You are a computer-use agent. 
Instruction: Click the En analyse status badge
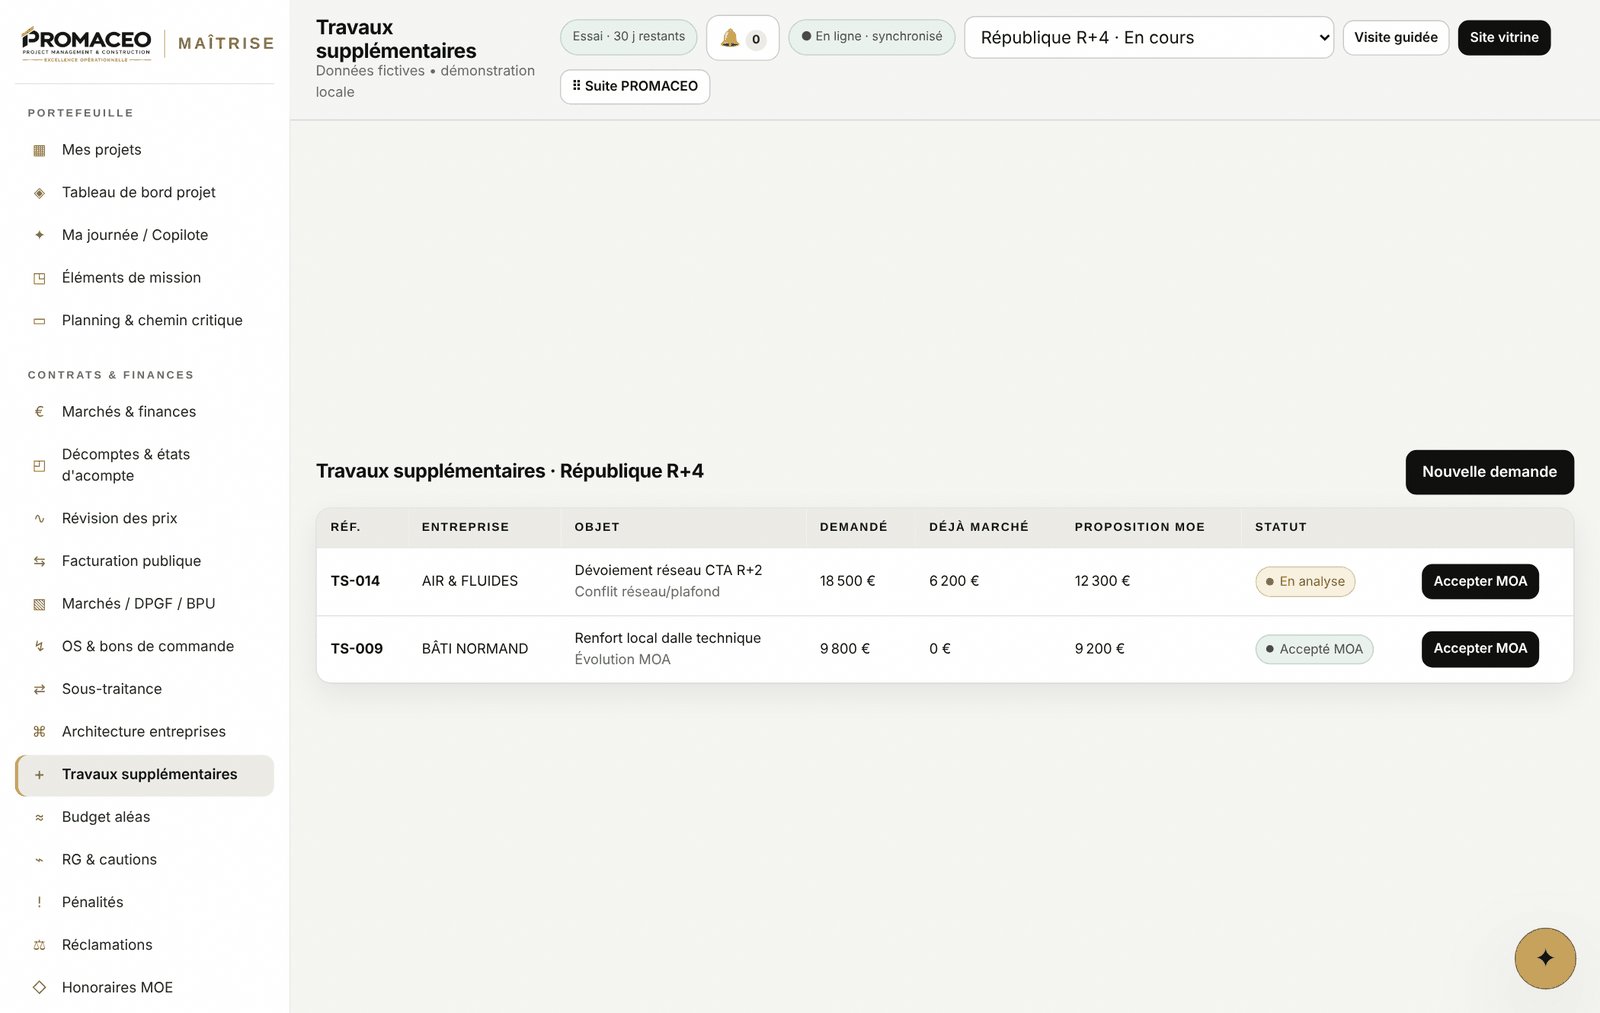pos(1305,582)
